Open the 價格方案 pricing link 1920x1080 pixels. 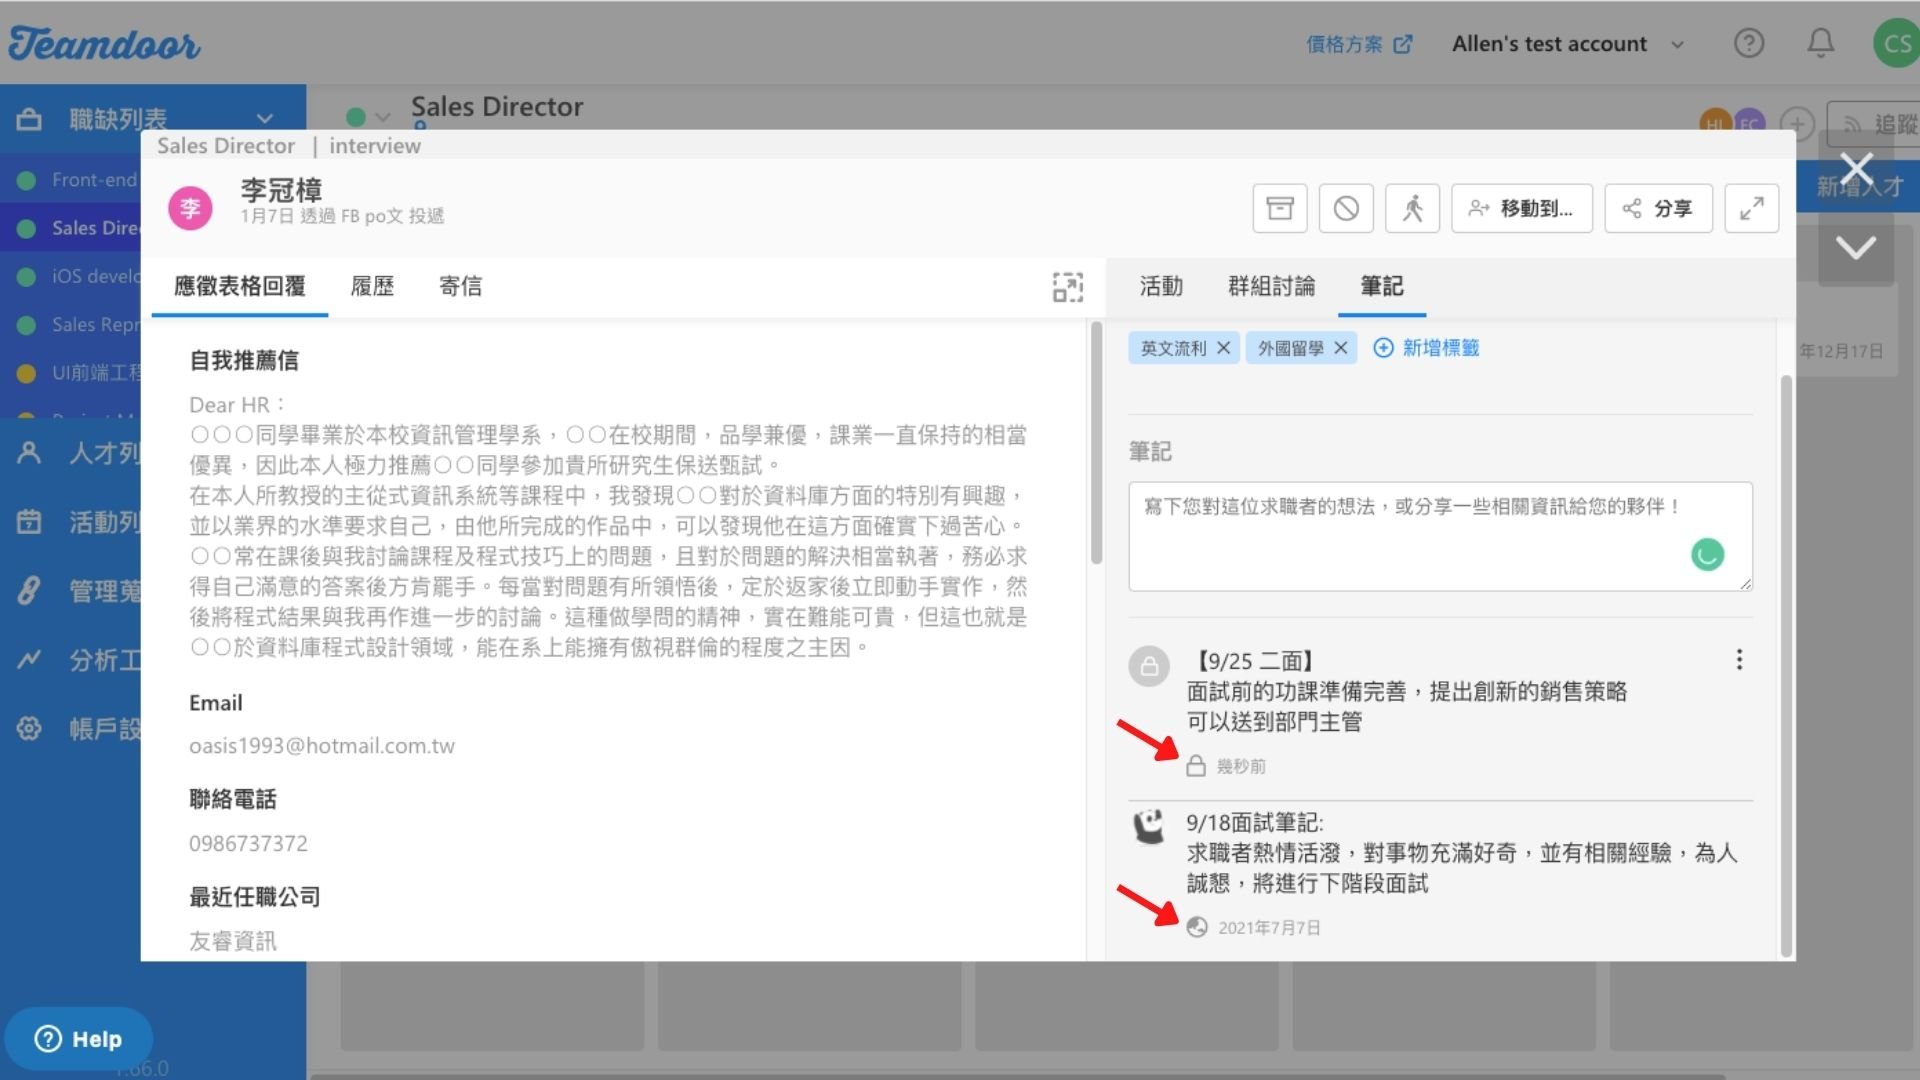tap(1358, 44)
